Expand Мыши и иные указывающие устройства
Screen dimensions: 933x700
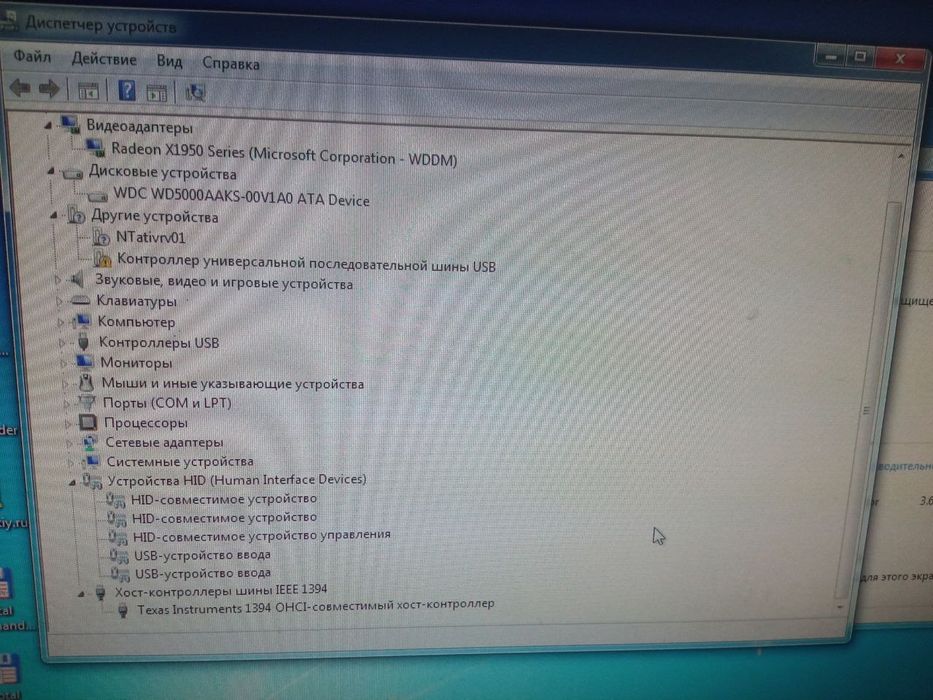pyautogui.click(x=65, y=384)
